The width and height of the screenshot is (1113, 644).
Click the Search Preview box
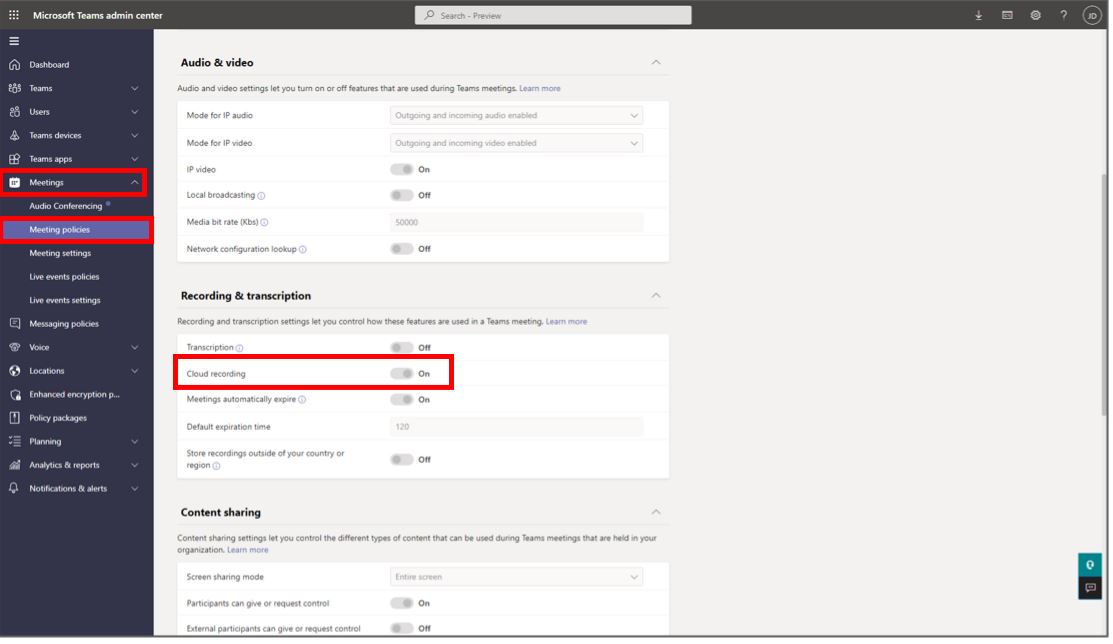pyautogui.click(x=550, y=15)
